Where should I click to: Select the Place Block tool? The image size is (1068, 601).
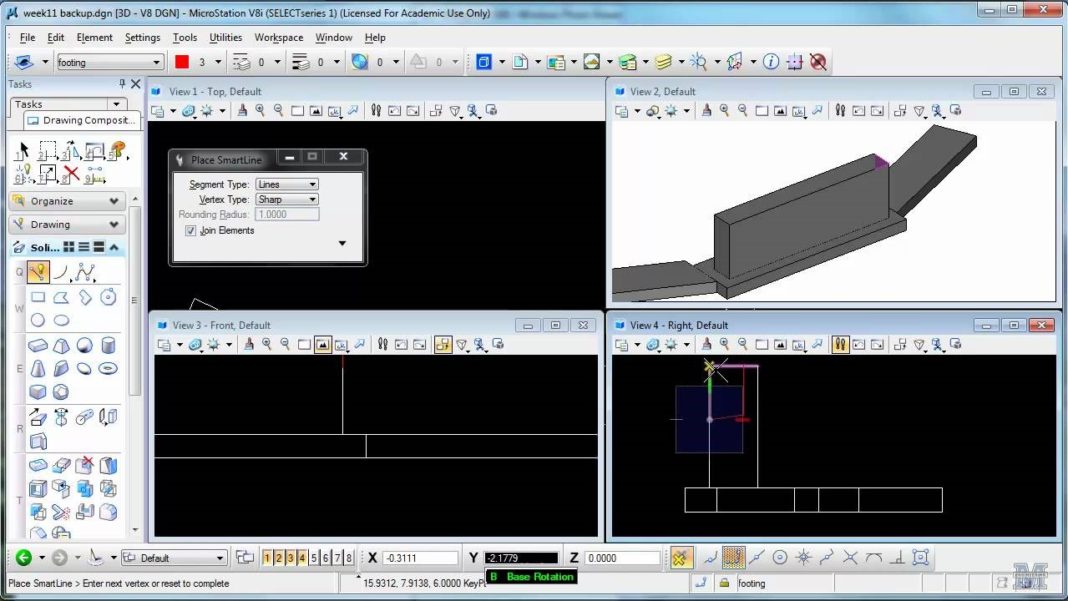pyautogui.click(x=40, y=297)
